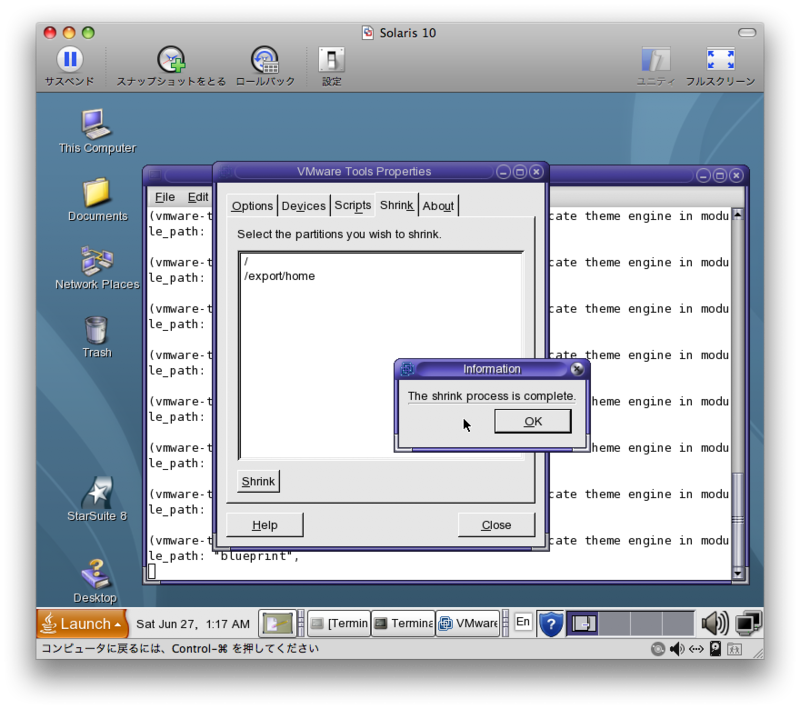
Task: Click OK in Information dialog
Action: (x=533, y=421)
